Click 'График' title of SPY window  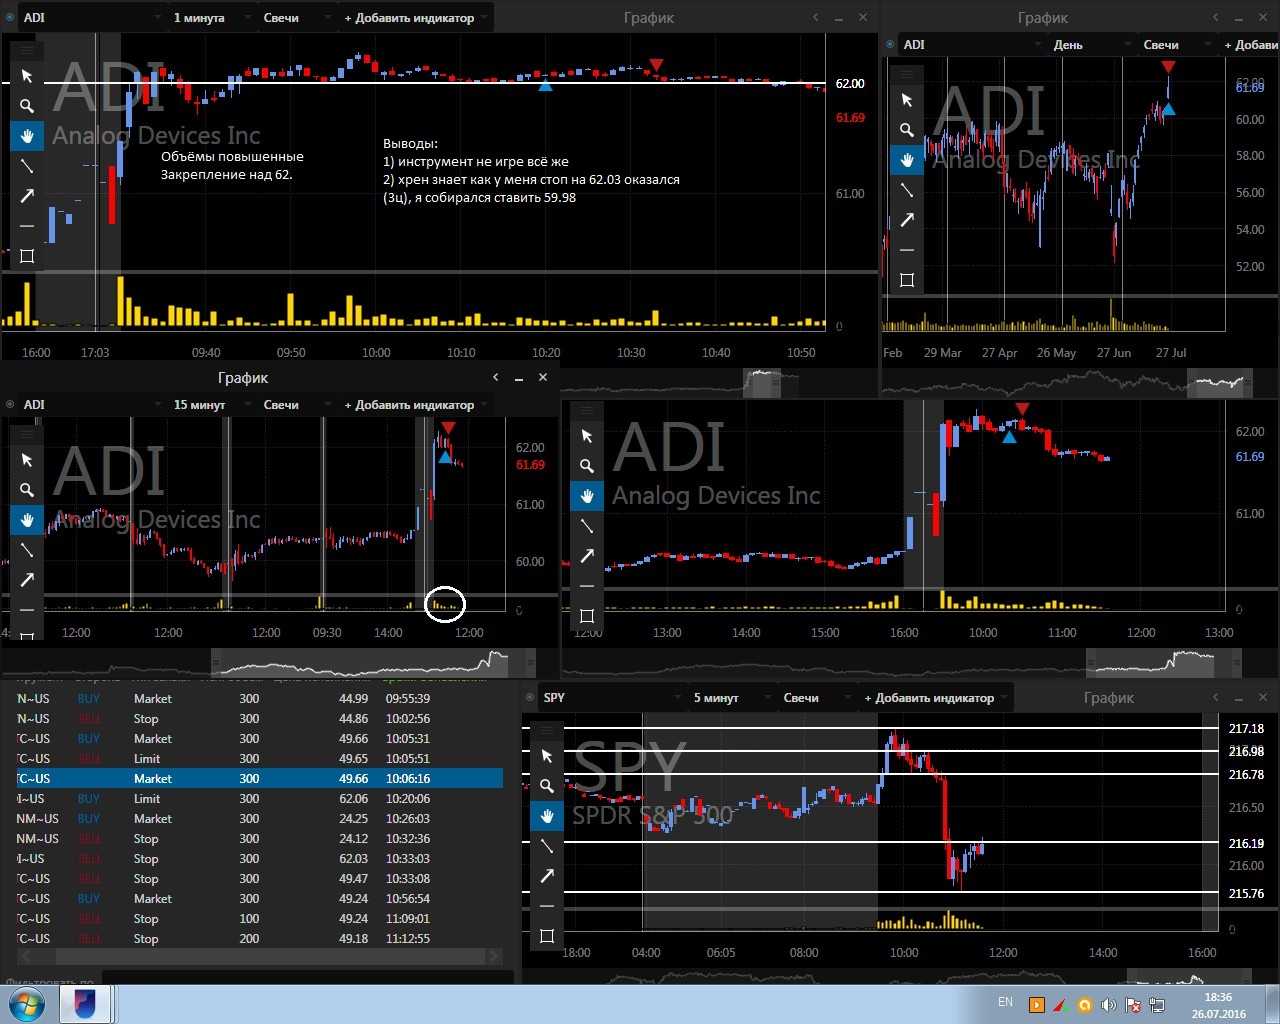(x=1109, y=697)
